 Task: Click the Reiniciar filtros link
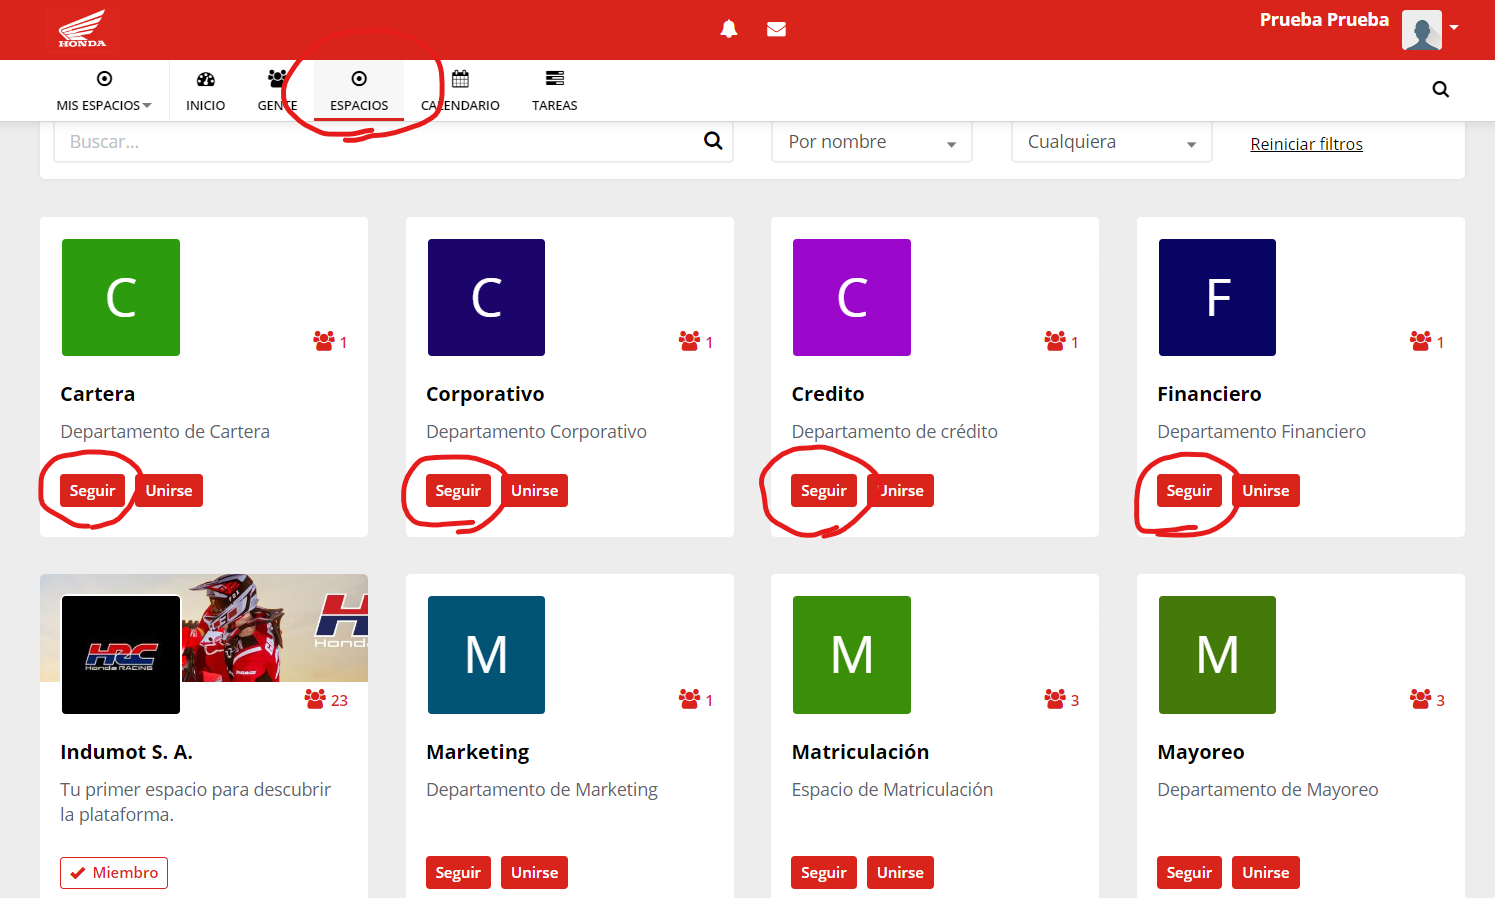[x=1306, y=144]
